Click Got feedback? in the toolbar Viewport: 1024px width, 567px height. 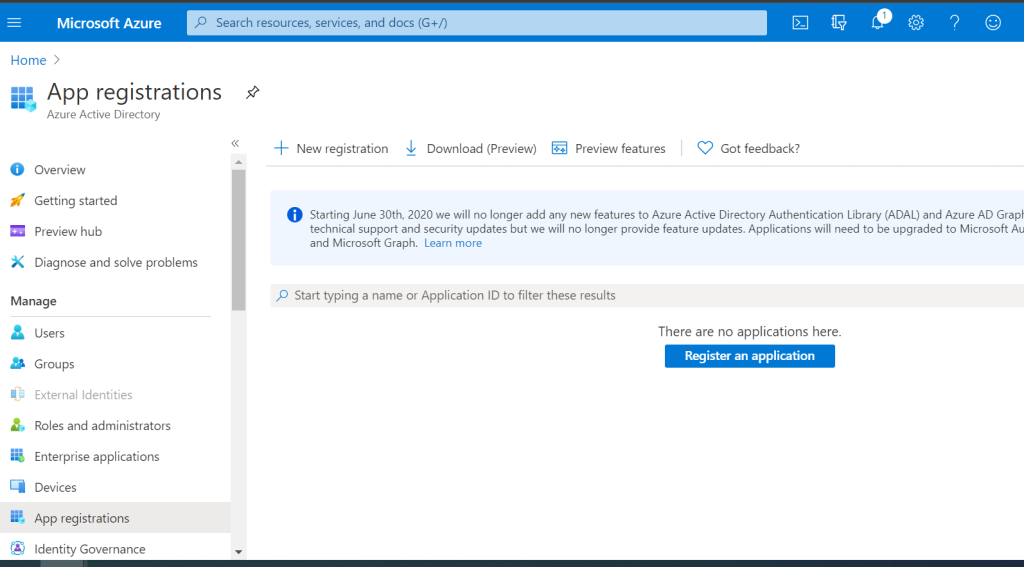coord(748,148)
